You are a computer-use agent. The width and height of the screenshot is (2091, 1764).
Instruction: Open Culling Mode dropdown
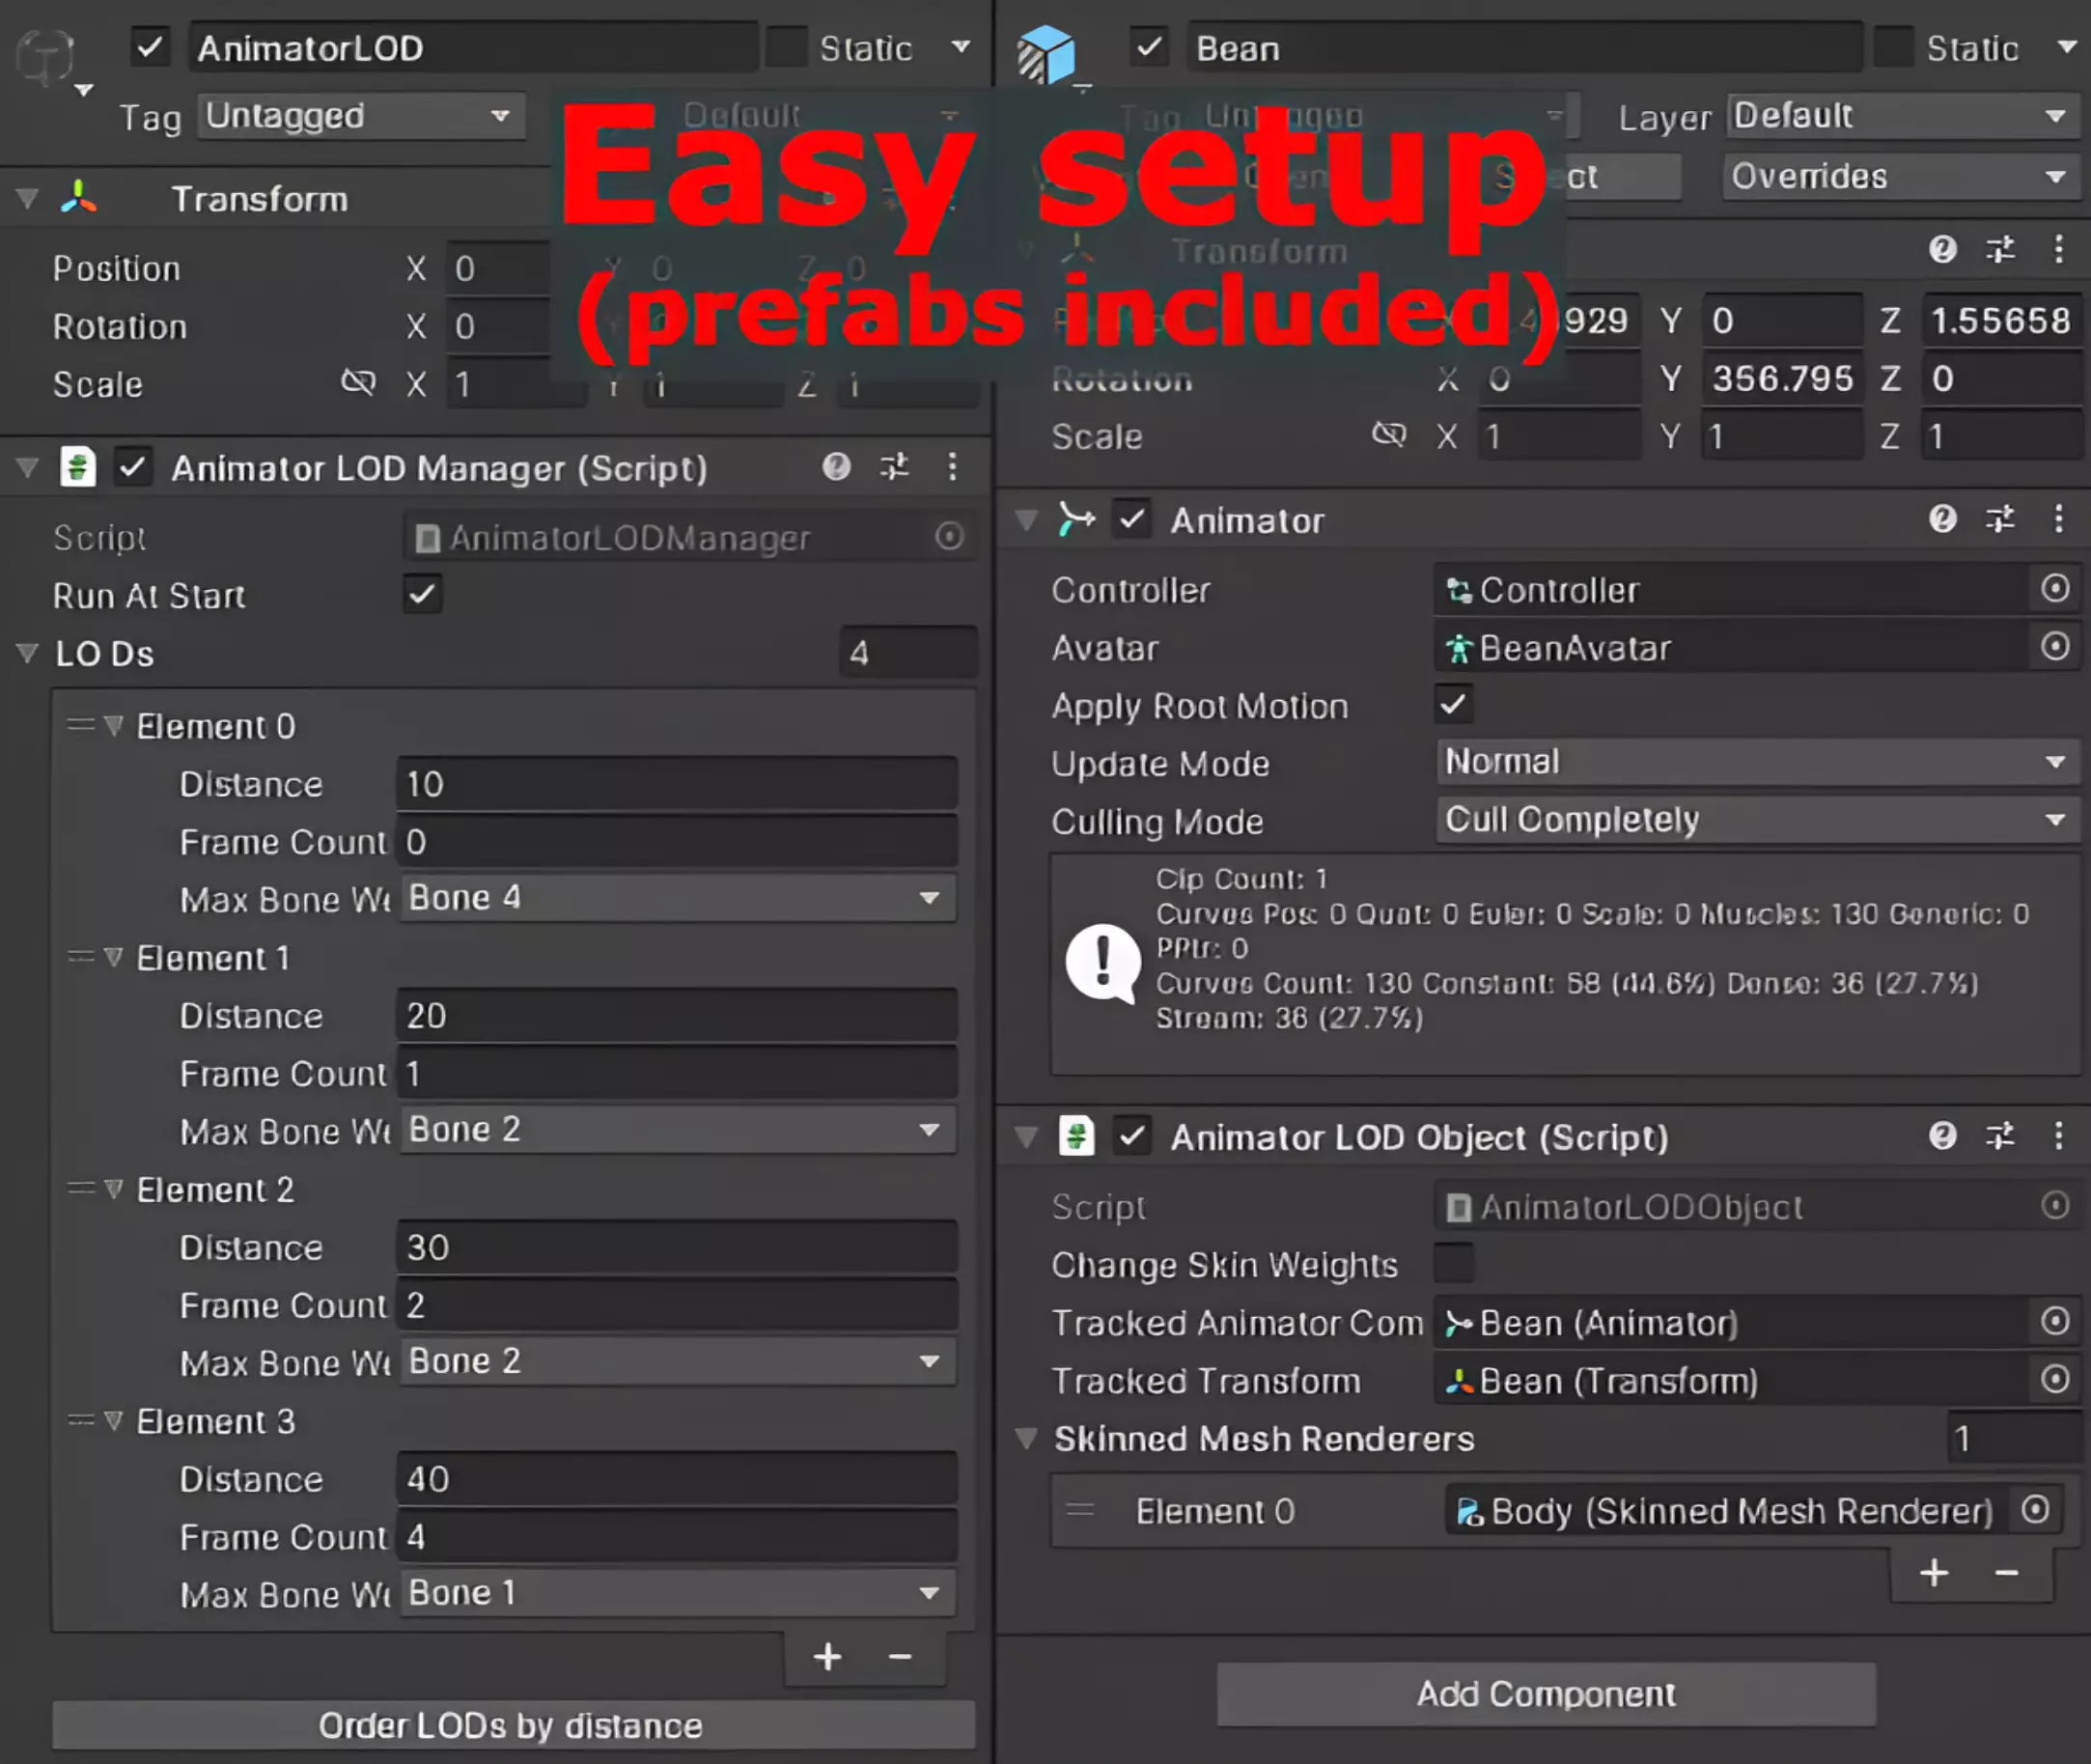pyautogui.click(x=1758, y=820)
